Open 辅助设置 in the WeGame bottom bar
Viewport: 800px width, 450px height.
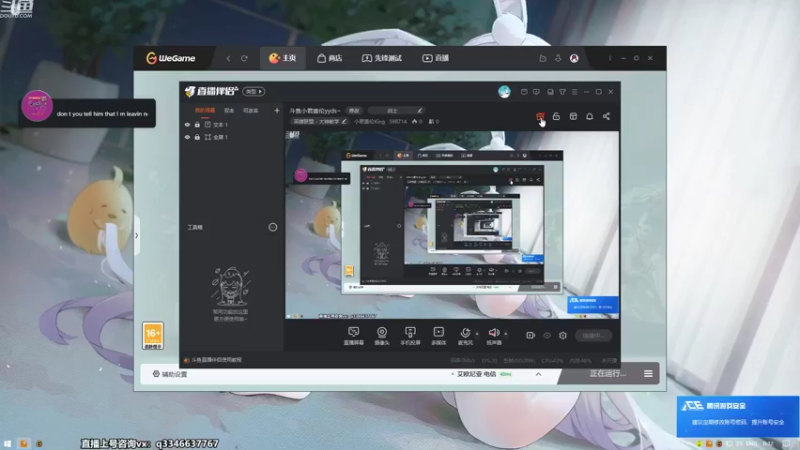coord(170,374)
